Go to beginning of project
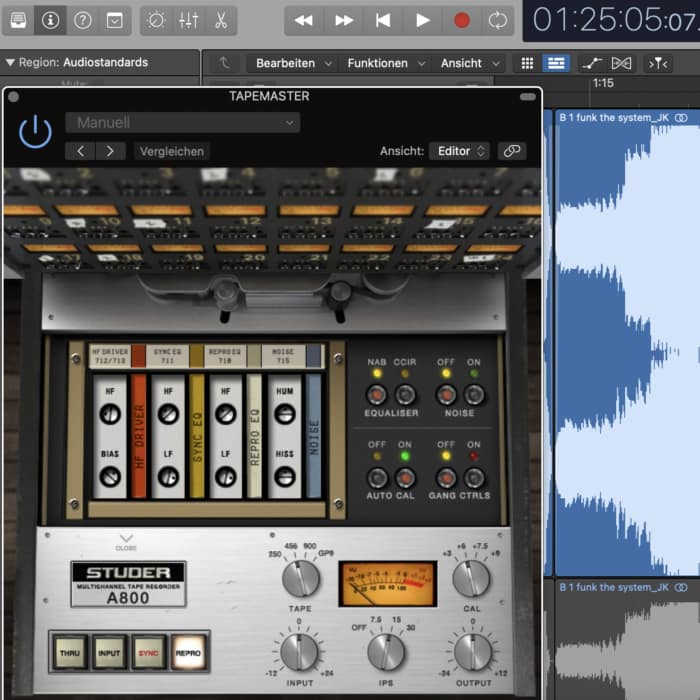 (x=383, y=20)
